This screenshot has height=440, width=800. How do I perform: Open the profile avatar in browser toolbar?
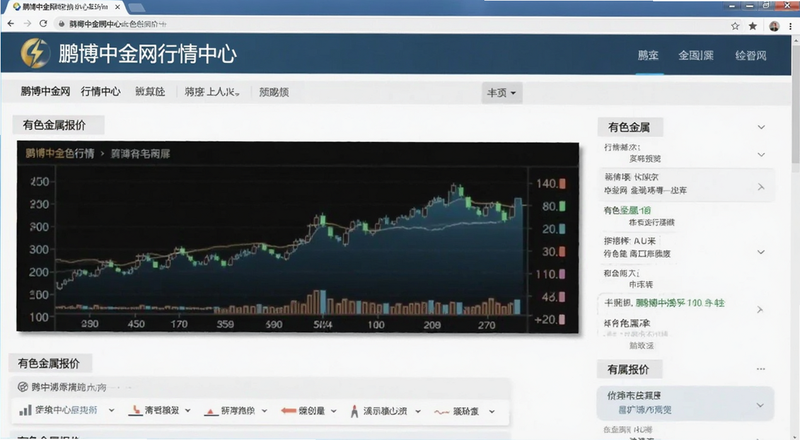pos(774,26)
